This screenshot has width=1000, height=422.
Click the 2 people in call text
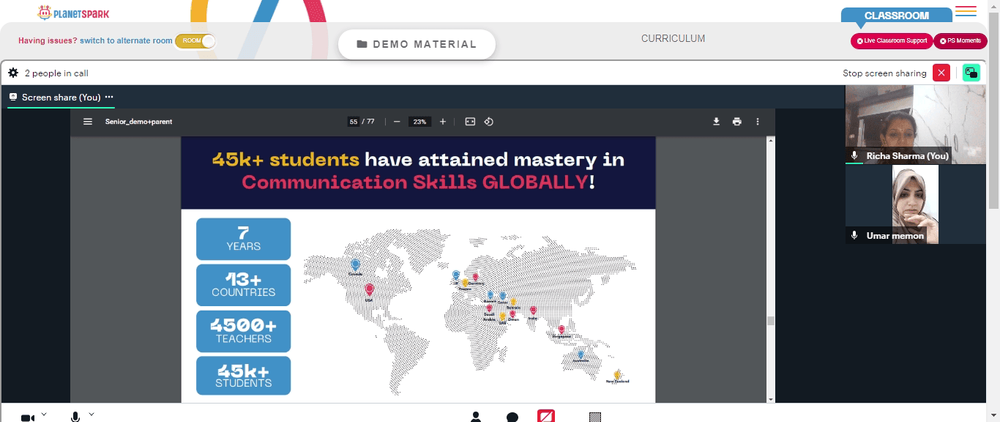[56, 73]
